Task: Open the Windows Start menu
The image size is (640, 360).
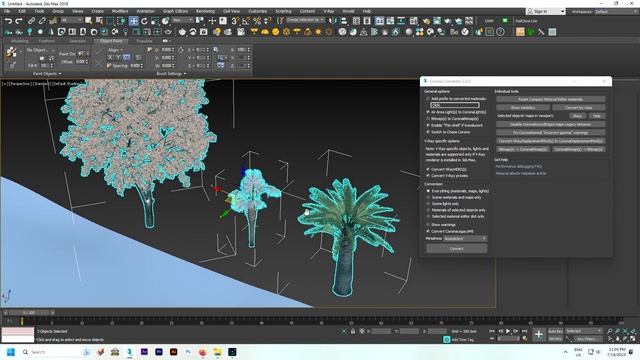Action: 11,352
